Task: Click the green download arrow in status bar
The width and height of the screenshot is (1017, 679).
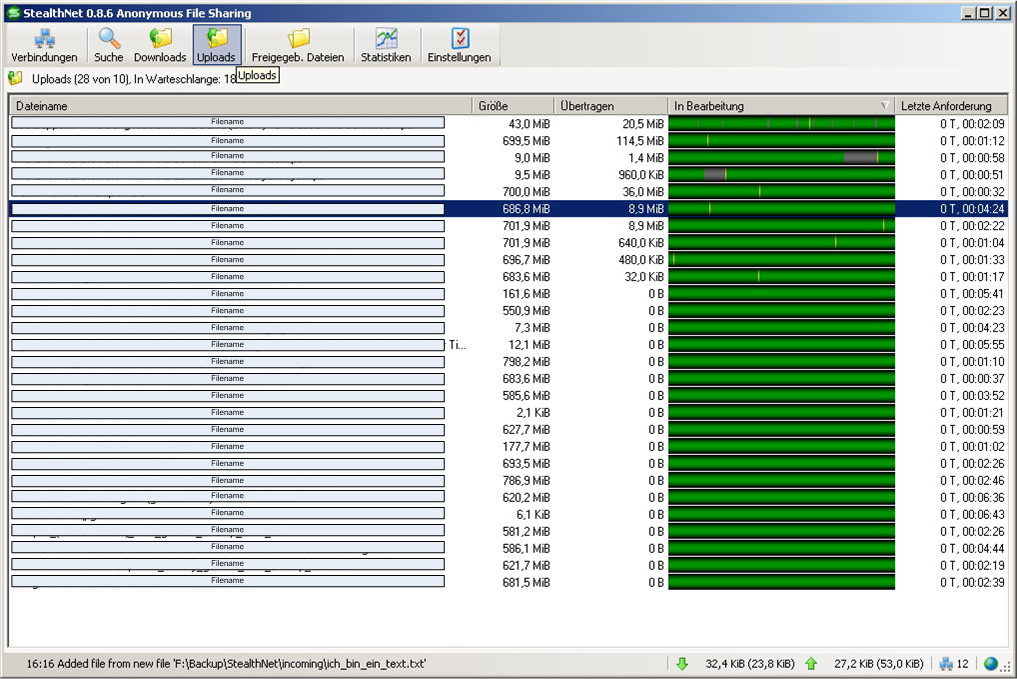Action: click(682, 663)
